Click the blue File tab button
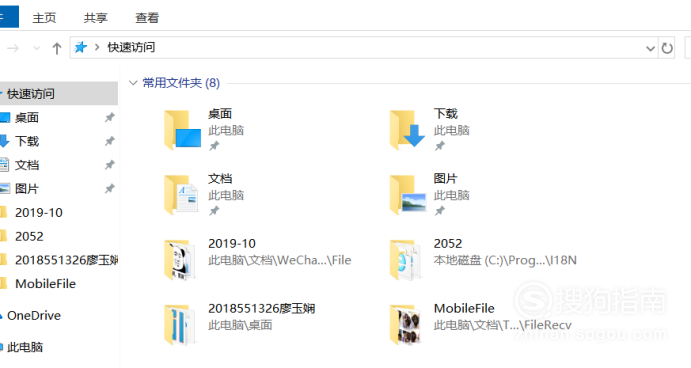This screenshot has width=691, height=368. click(x=9, y=17)
